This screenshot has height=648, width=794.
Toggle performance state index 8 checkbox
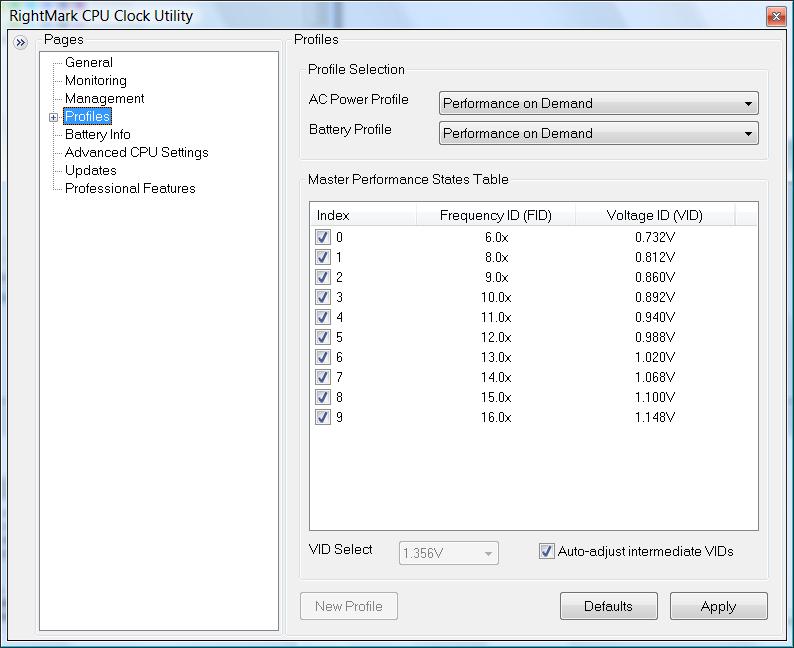coord(323,397)
